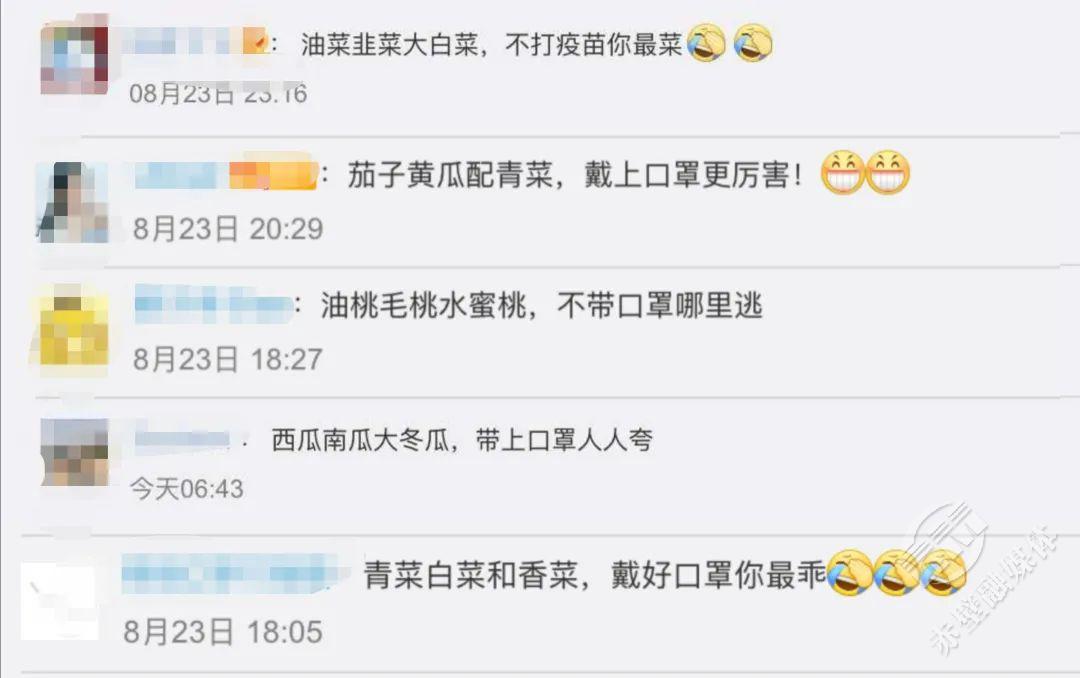This screenshot has width=1080, height=678.
Task: Open the blurred username before 油桃毛桃水蜜桃
Action: (214, 304)
